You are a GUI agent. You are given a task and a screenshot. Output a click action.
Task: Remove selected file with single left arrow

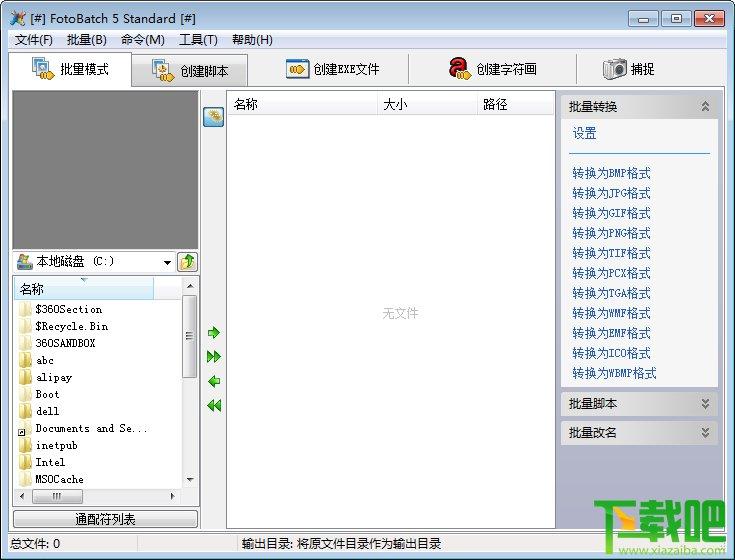coord(214,381)
